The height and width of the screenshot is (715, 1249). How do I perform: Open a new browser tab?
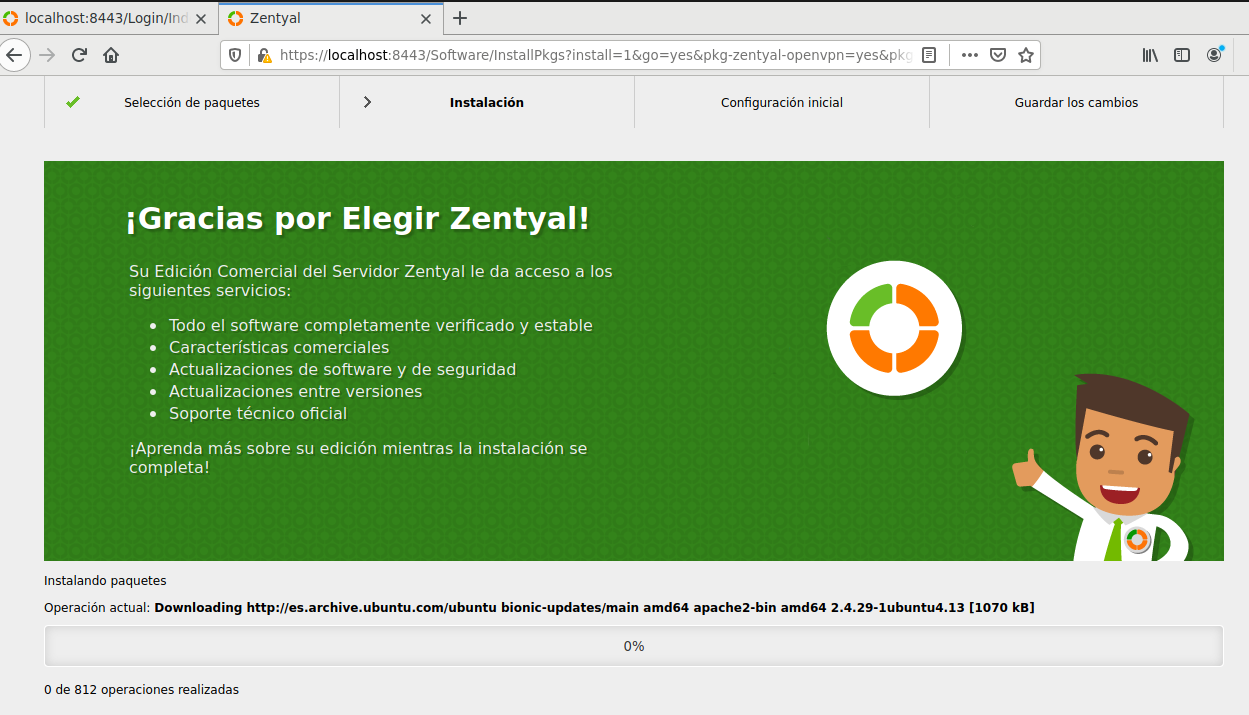pos(460,18)
